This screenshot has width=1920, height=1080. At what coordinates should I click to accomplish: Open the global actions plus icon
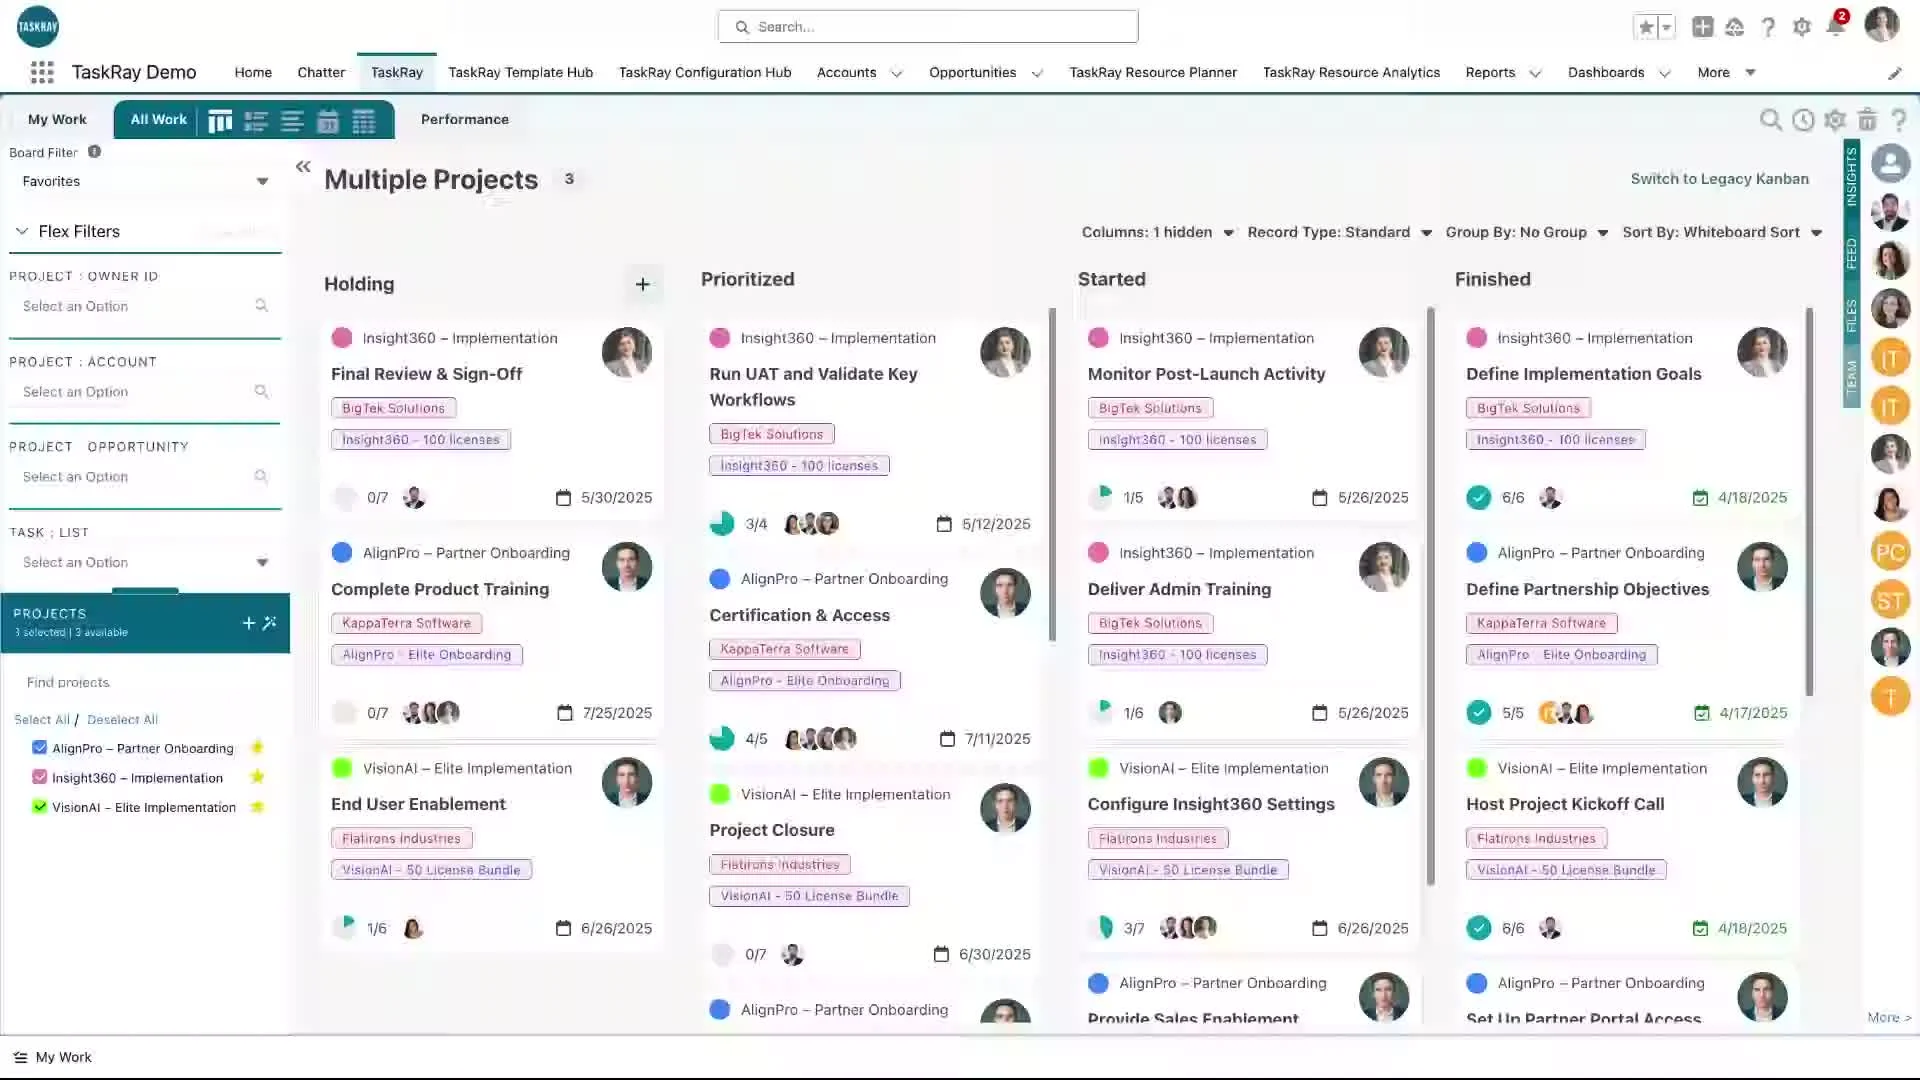pos(1702,27)
